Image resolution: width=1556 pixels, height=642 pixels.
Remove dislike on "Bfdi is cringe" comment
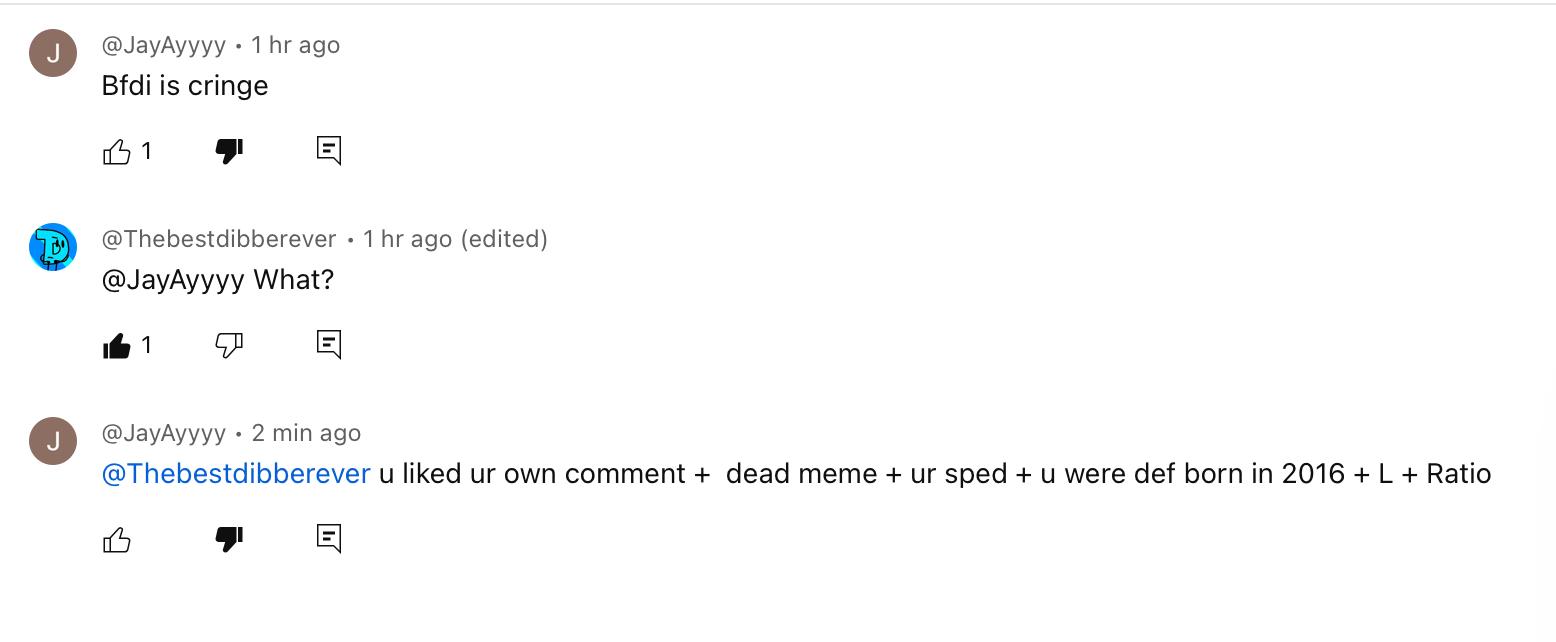229,151
